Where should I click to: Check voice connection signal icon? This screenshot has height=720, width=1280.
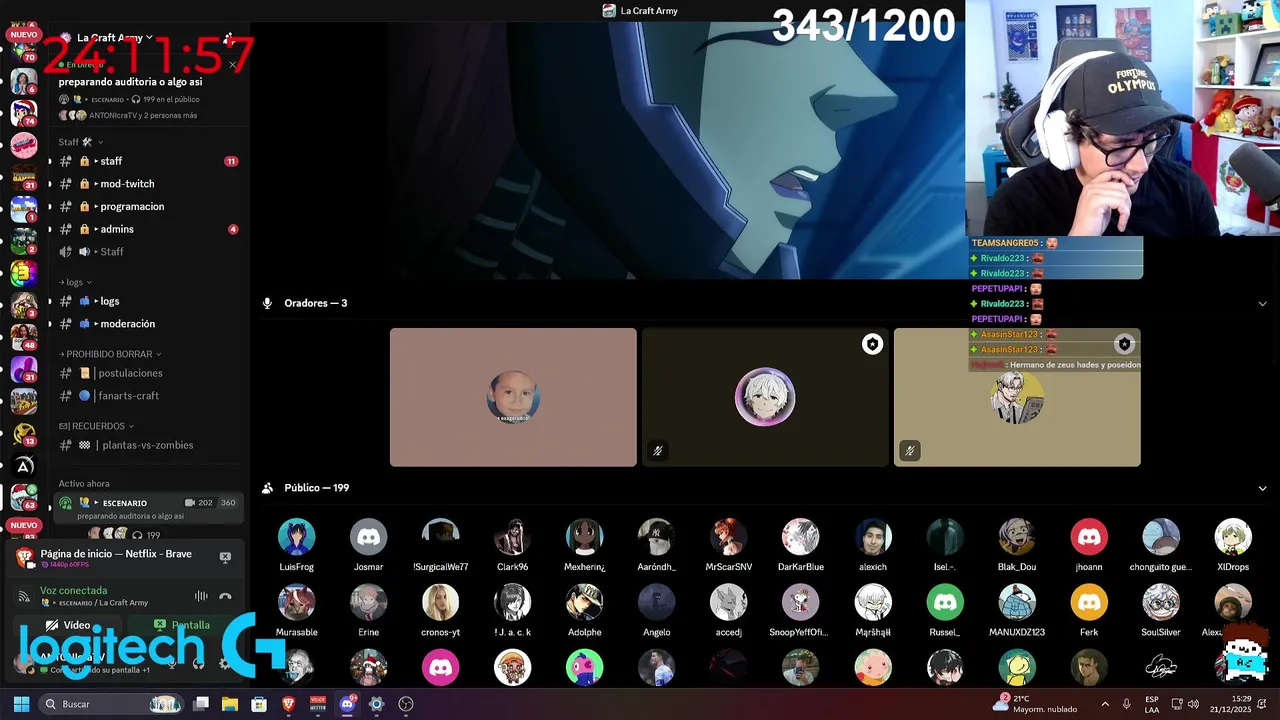[x=24, y=596]
